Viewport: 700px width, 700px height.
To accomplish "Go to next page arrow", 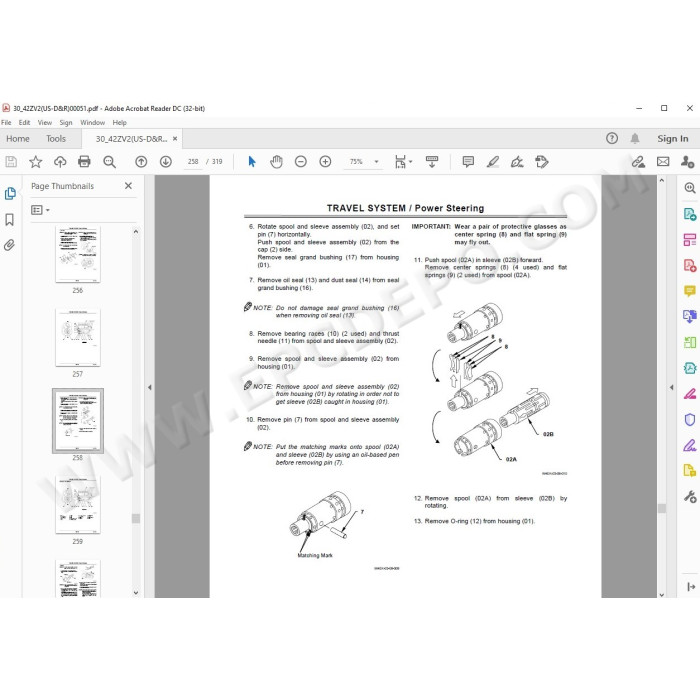I will pyautogui.click(x=166, y=162).
